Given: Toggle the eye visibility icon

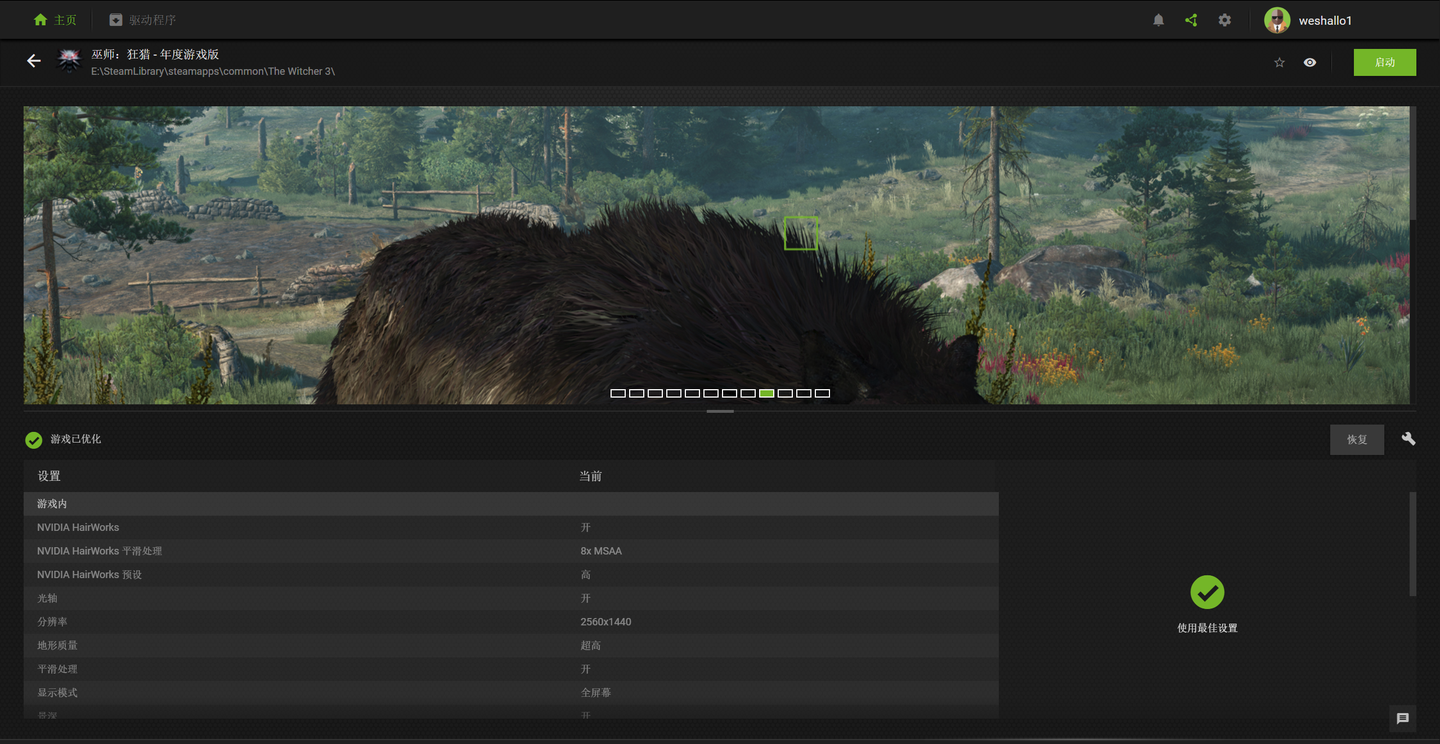Looking at the screenshot, I should click(x=1310, y=62).
